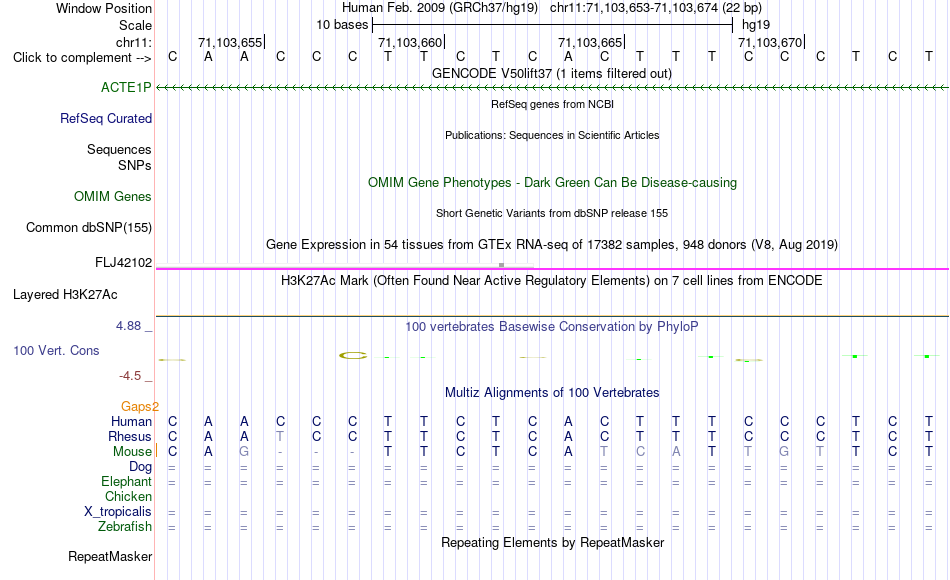The image size is (950, 580).
Task: Click the gray T in Rhesus row
Action: [x=279, y=436]
